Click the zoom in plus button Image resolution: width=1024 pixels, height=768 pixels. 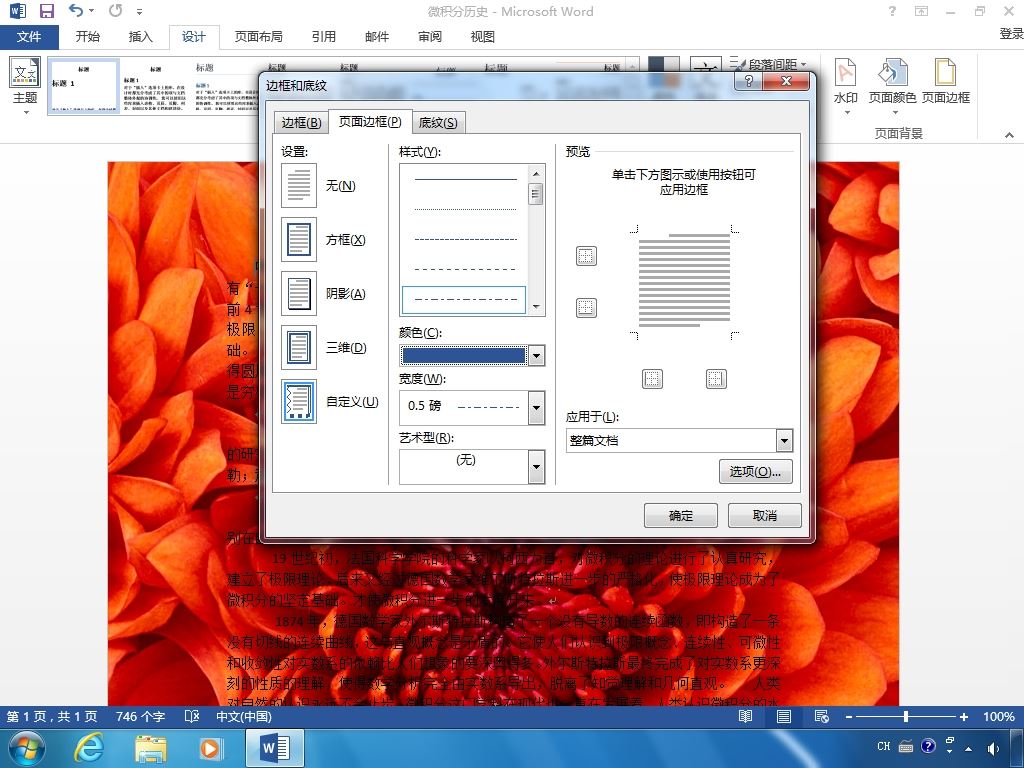[963, 716]
